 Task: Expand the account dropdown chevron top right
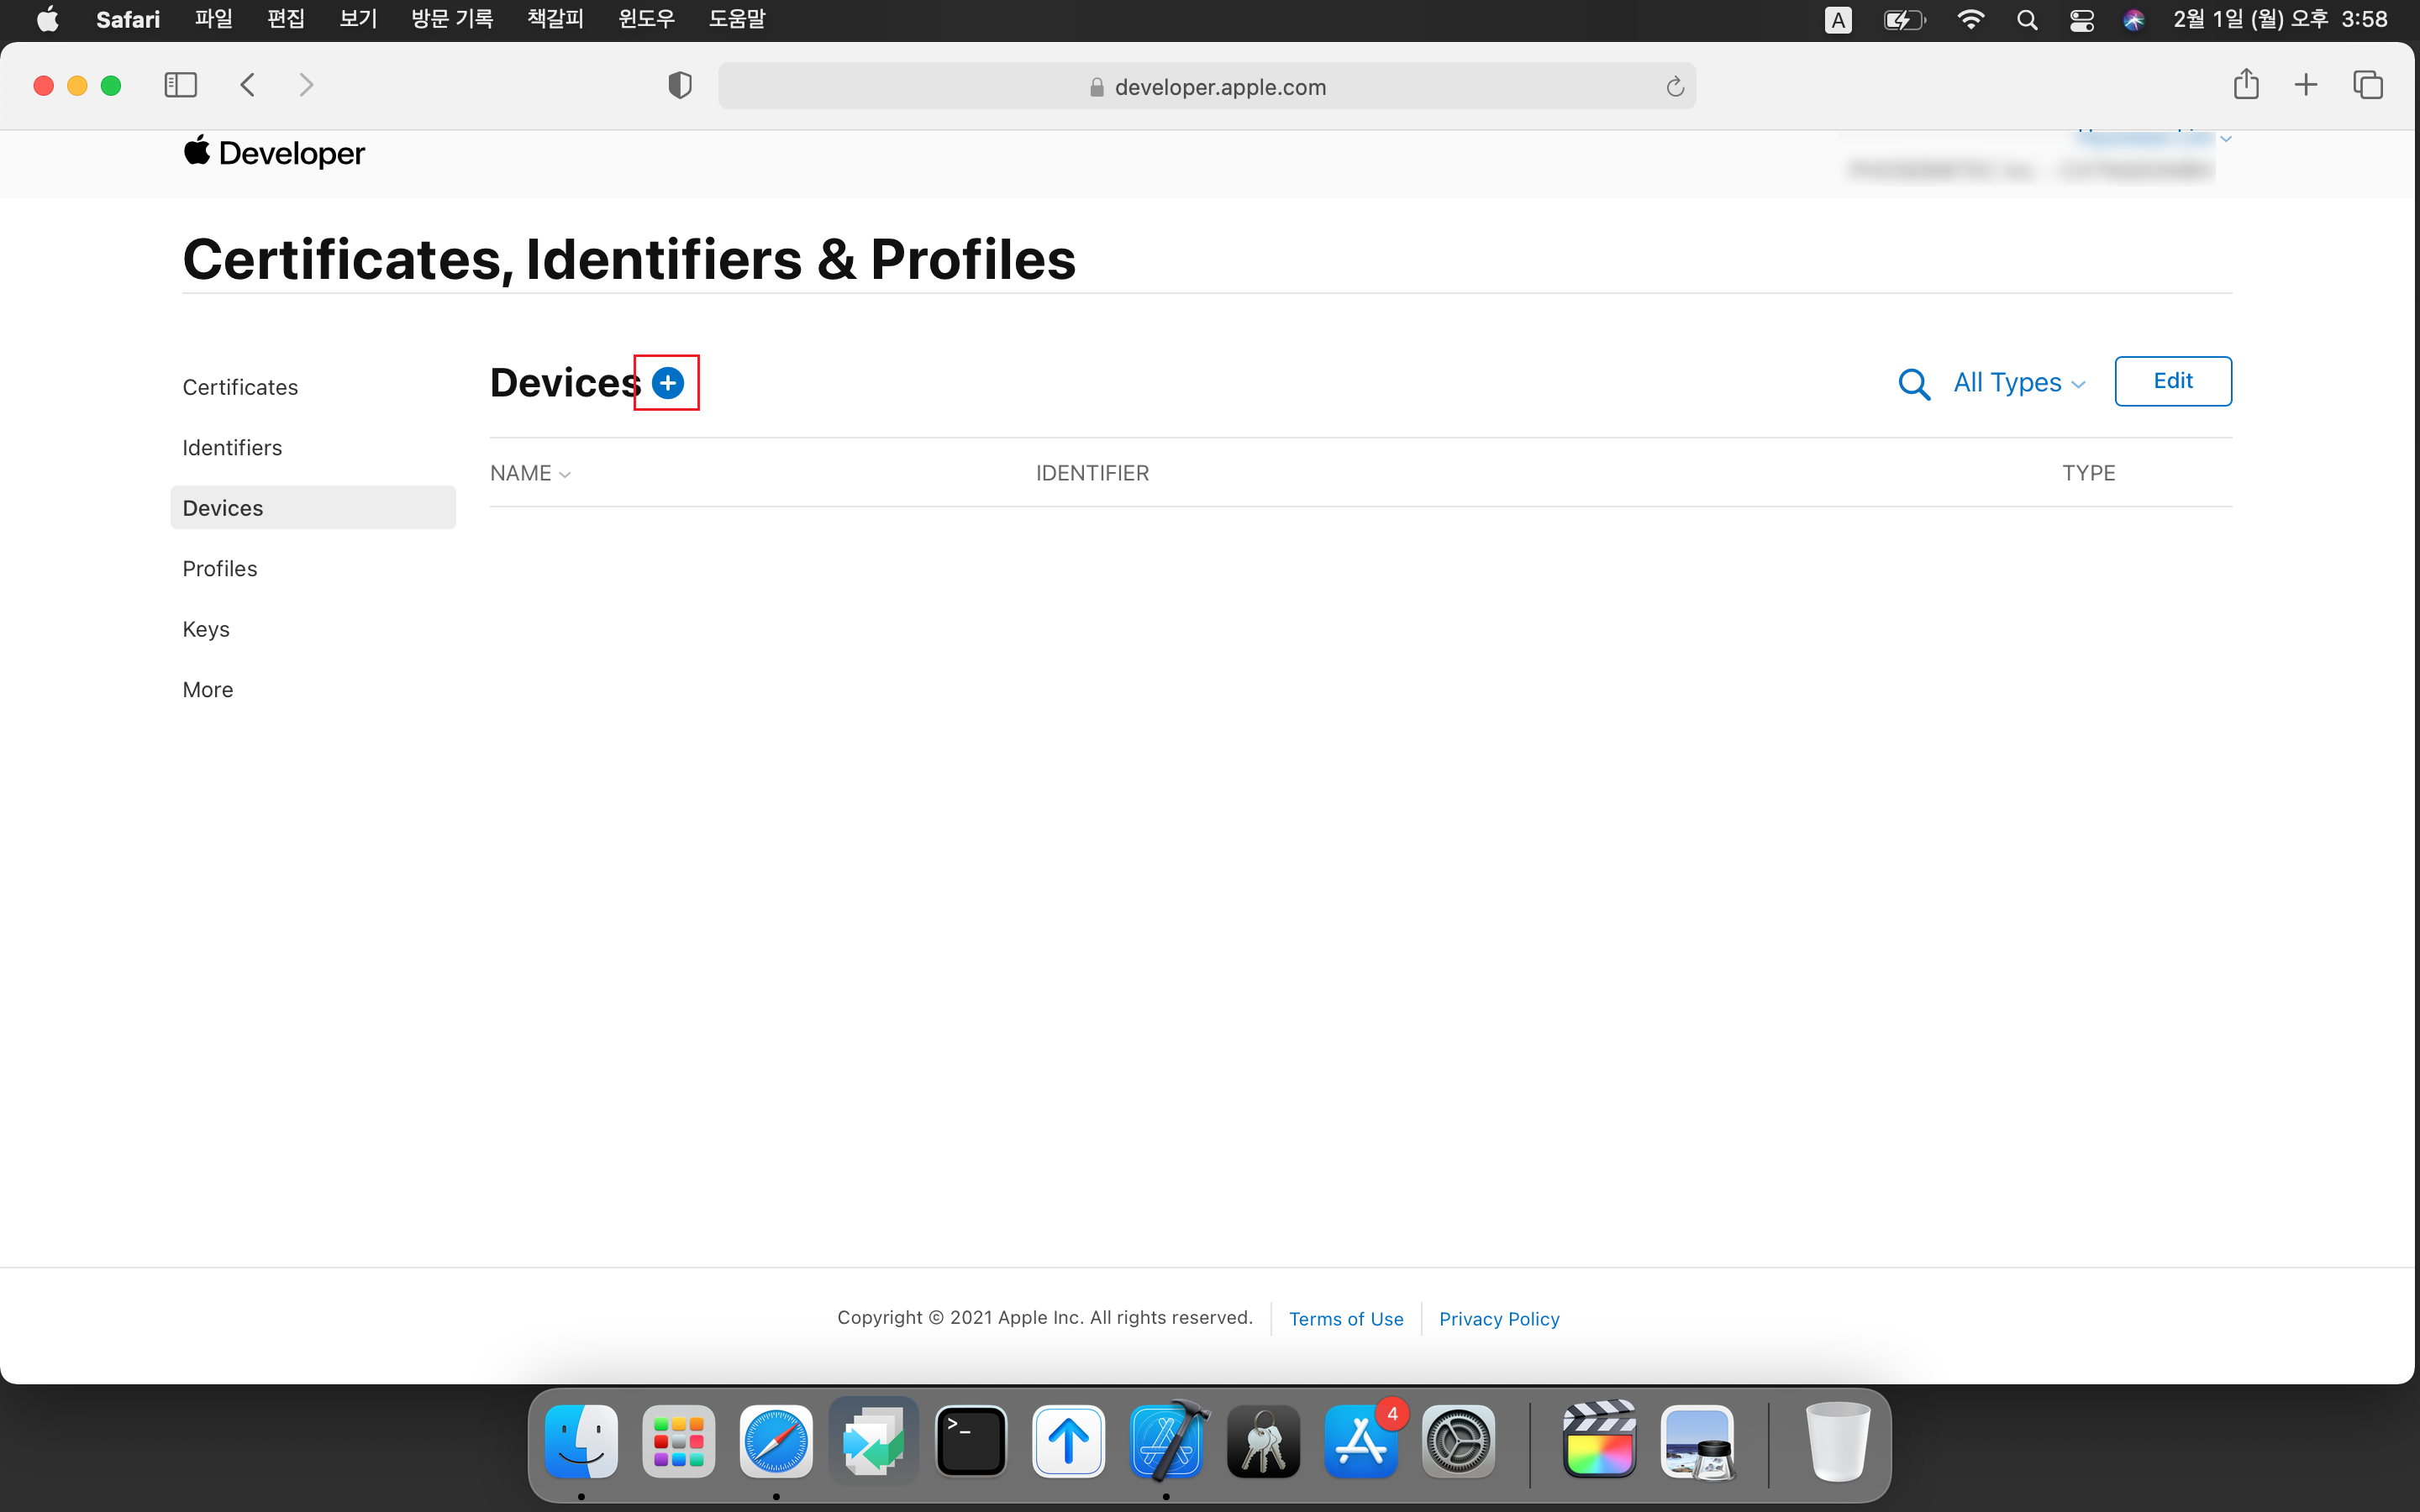2225,139
